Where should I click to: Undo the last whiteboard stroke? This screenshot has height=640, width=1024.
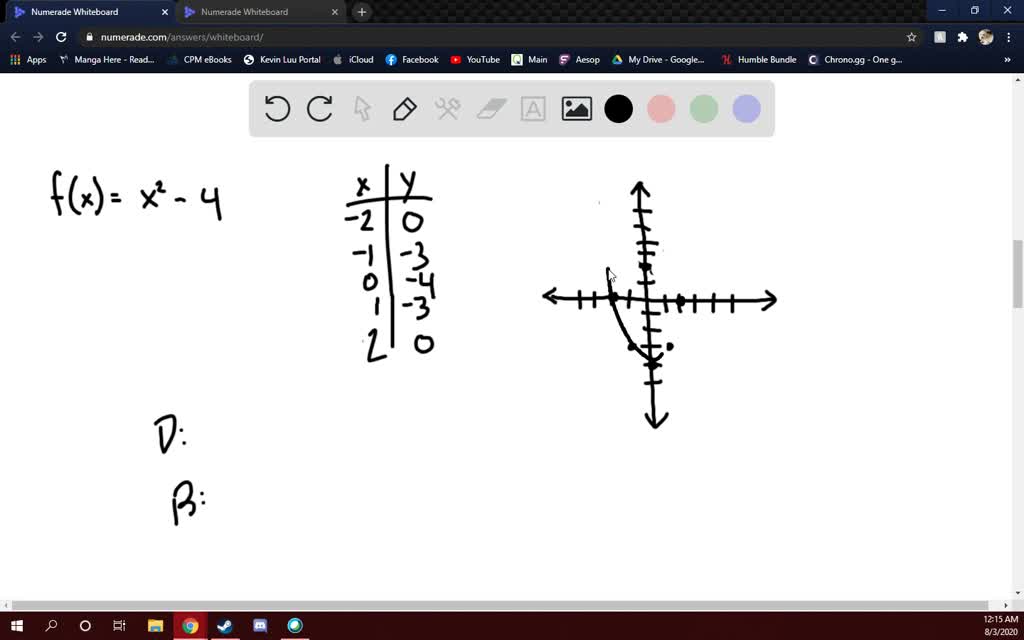(277, 109)
